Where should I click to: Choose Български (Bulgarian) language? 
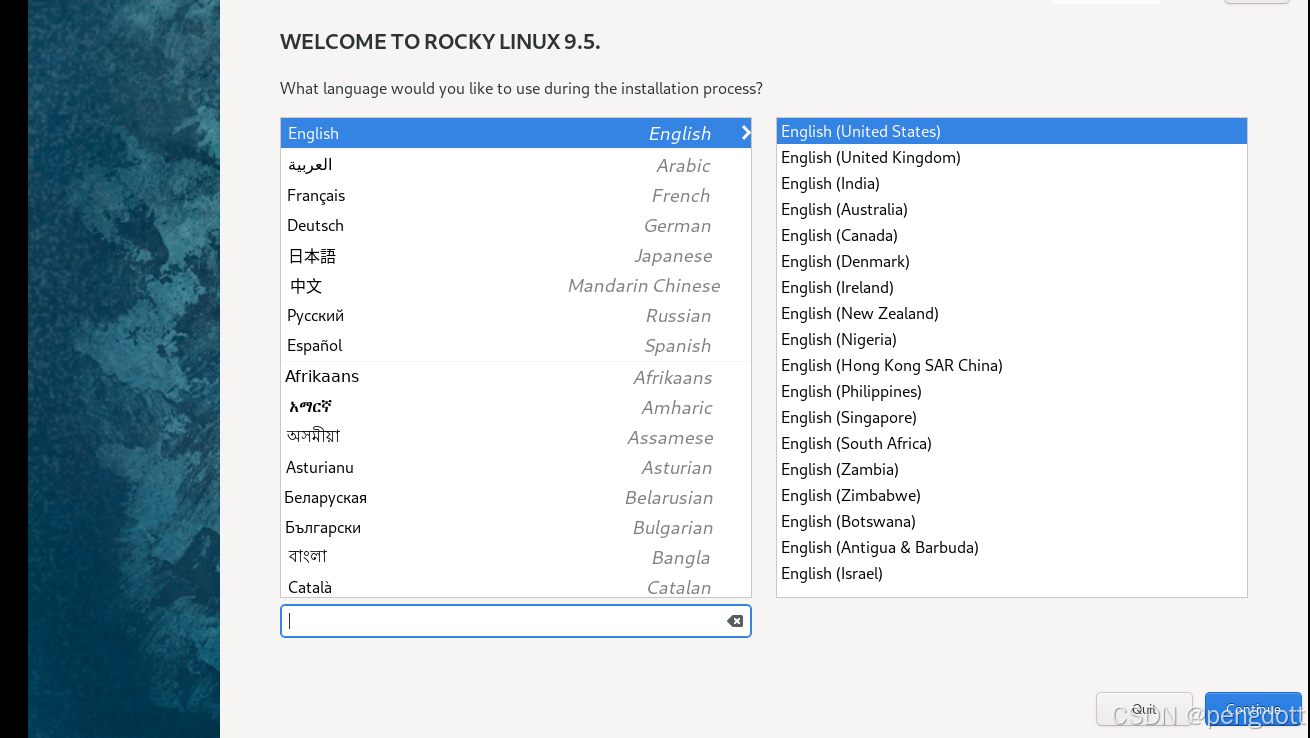(x=516, y=527)
